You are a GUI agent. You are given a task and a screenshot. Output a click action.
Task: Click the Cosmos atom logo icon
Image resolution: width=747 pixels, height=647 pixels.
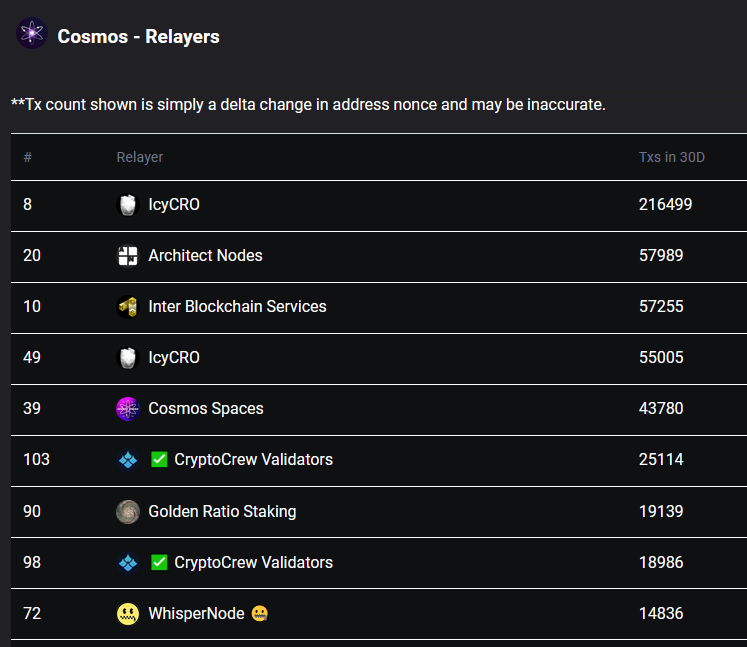(x=32, y=33)
